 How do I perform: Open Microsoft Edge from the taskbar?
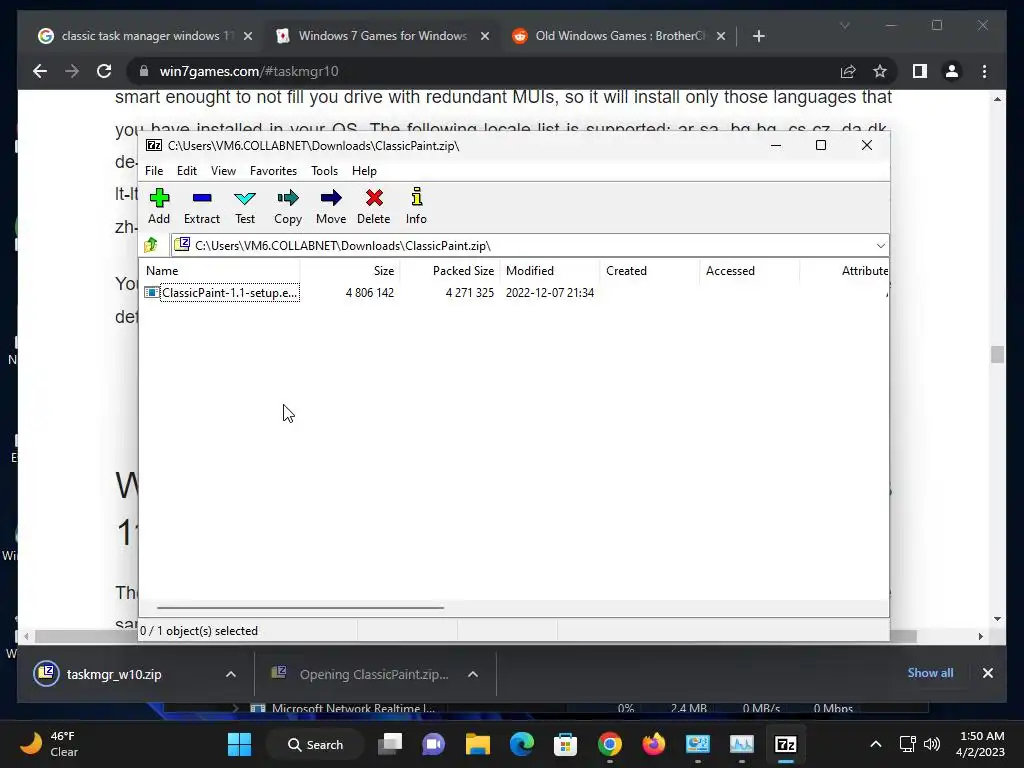(521, 744)
